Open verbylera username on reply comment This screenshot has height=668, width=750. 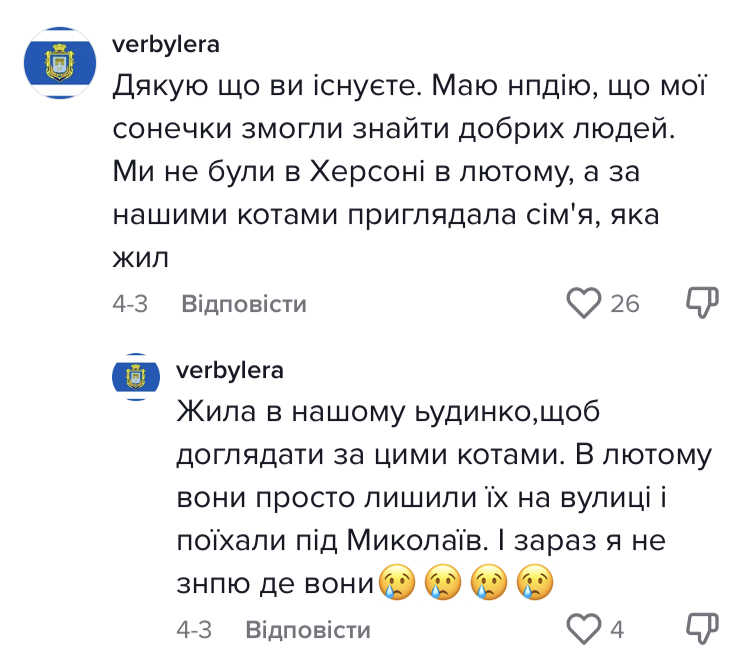229,370
